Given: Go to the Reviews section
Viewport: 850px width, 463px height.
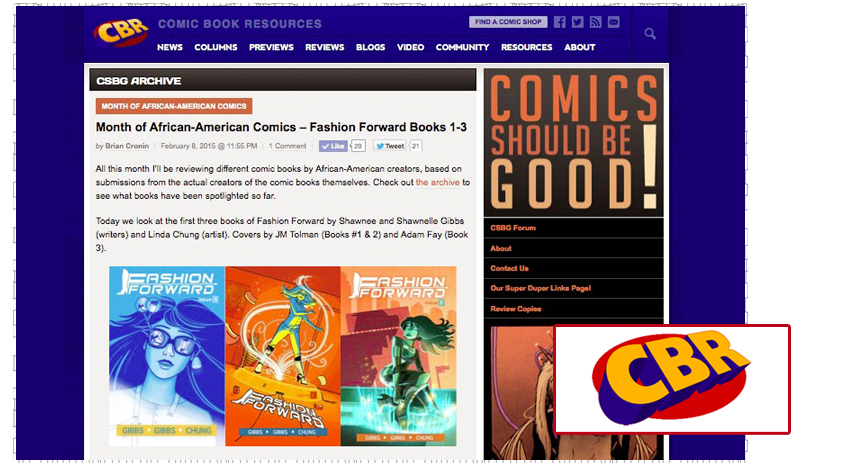Looking at the screenshot, I should coord(324,47).
